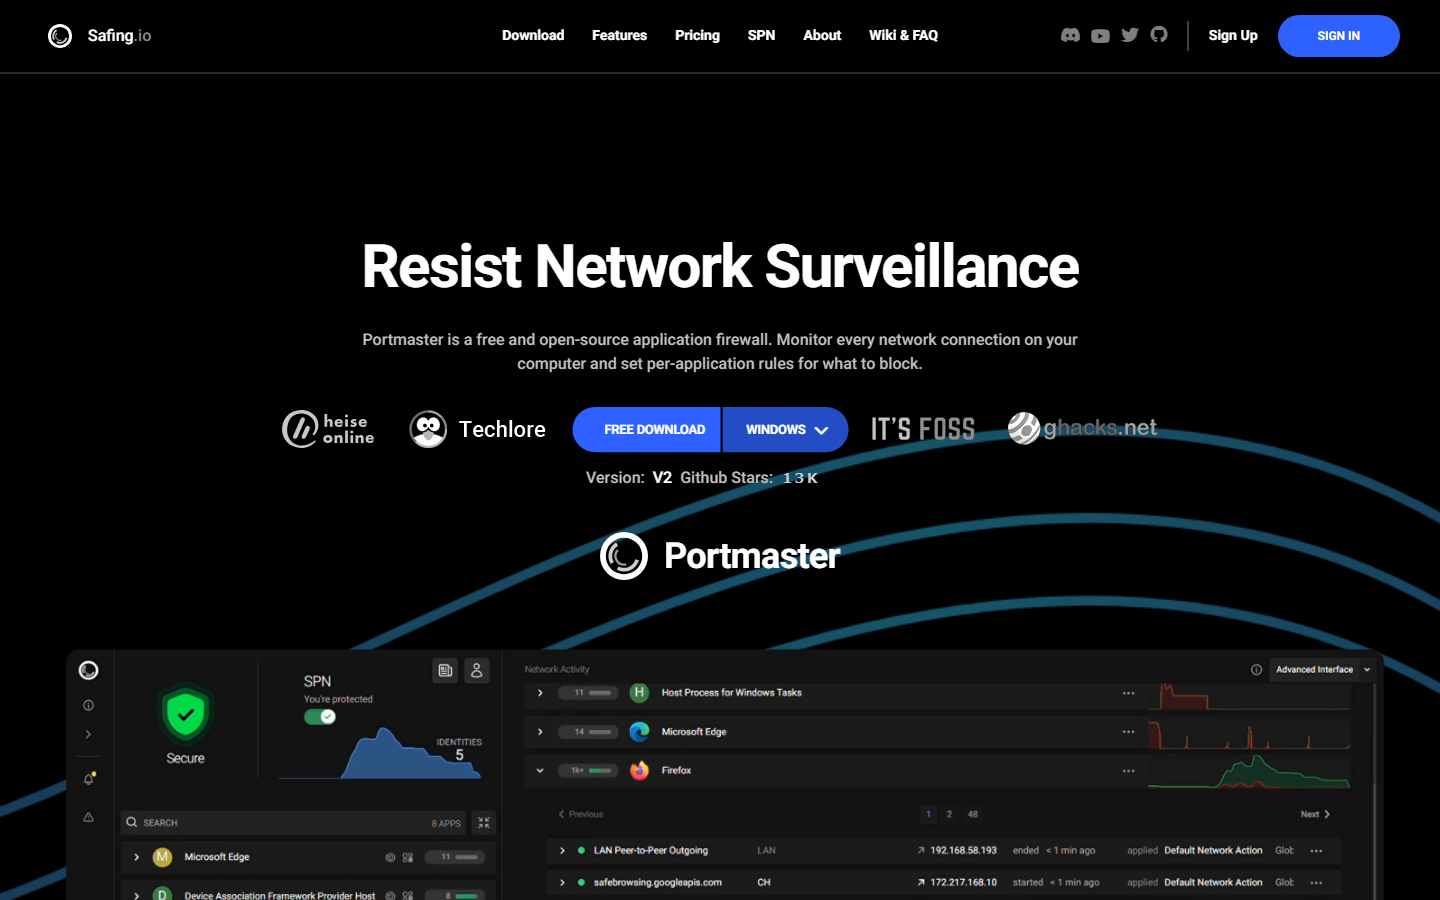
Task: Expand Microsoft Edge in the apps list
Action: (x=136, y=857)
